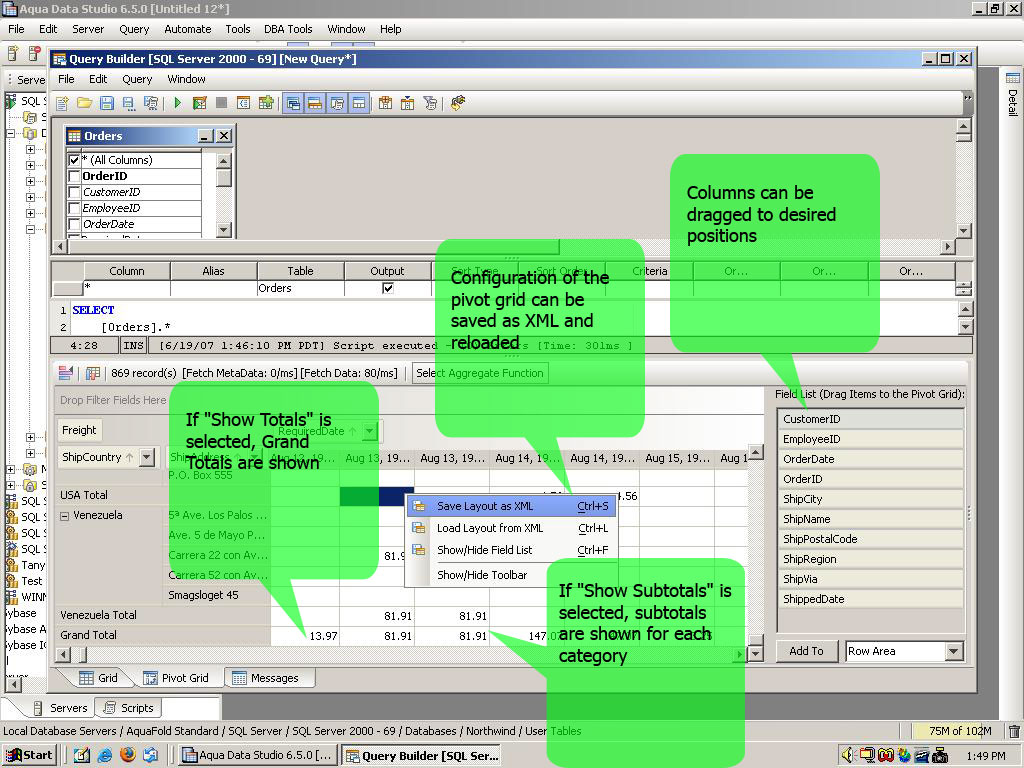Click the Save floppy disk icon

click(x=106, y=103)
